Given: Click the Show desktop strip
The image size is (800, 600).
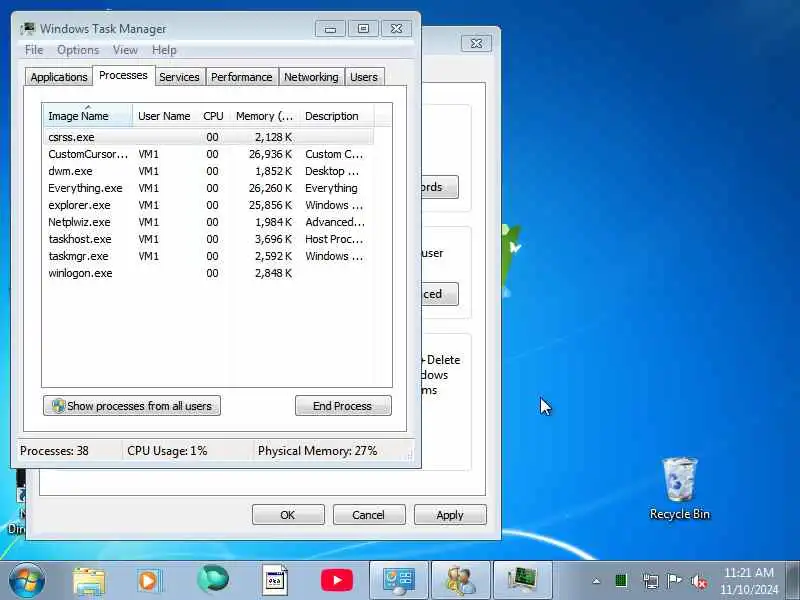Looking at the screenshot, I should (793, 581).
